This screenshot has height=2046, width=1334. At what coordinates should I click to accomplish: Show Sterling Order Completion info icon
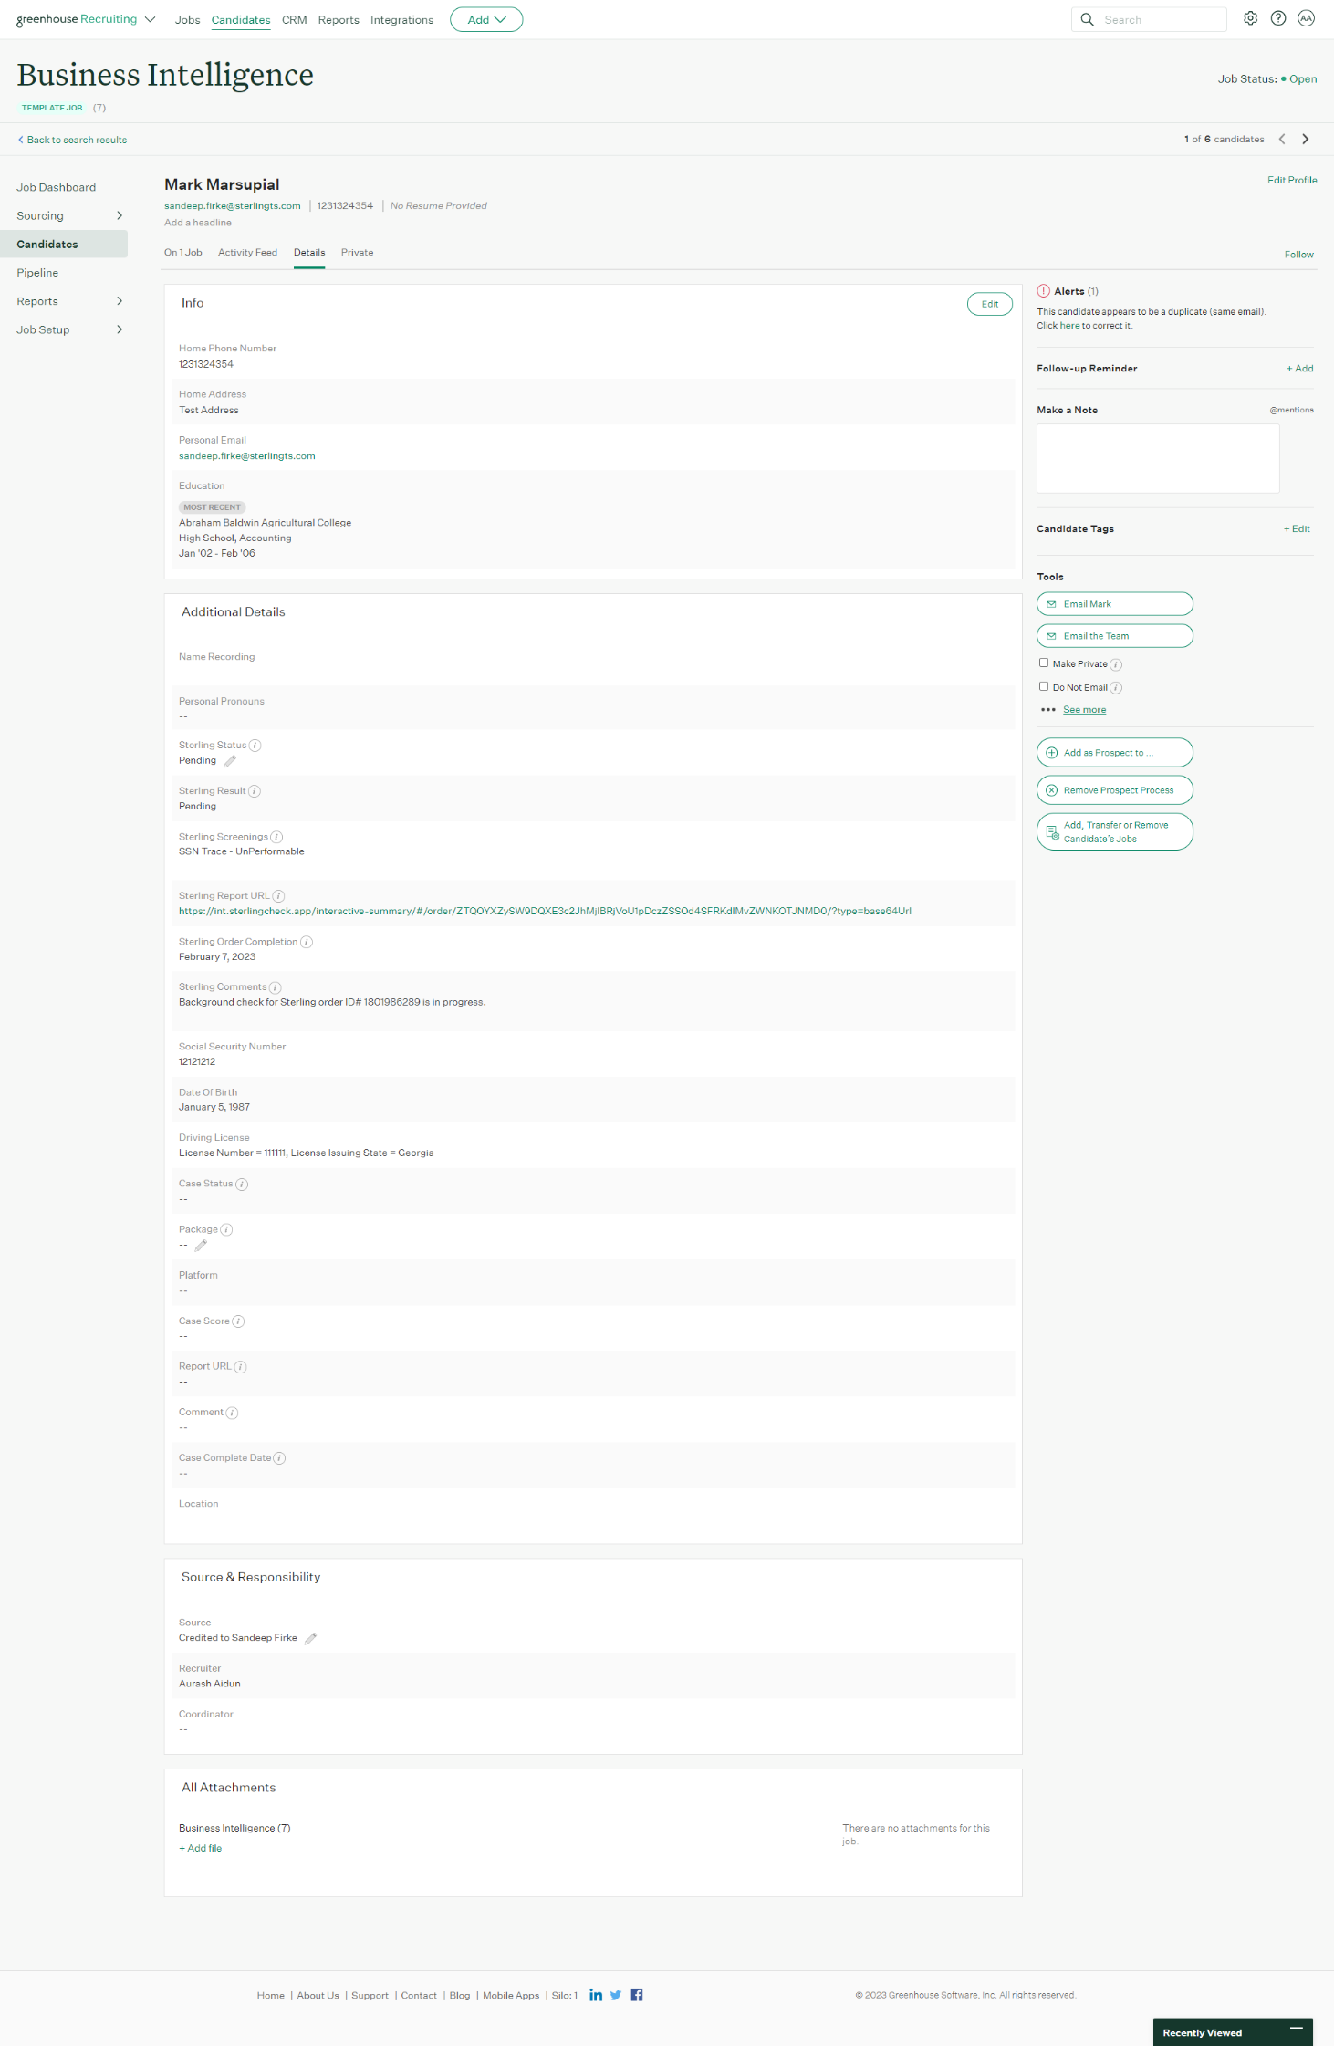pos(306,942)
